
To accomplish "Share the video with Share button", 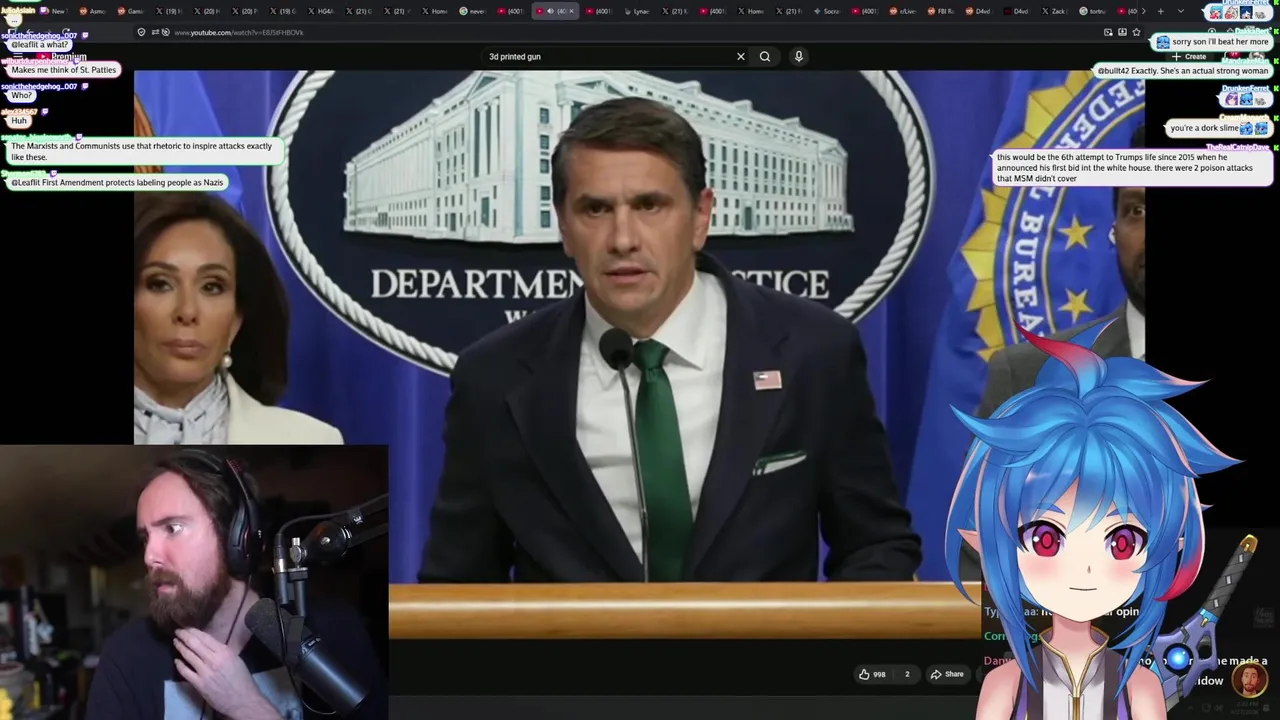I will [947, 674].
